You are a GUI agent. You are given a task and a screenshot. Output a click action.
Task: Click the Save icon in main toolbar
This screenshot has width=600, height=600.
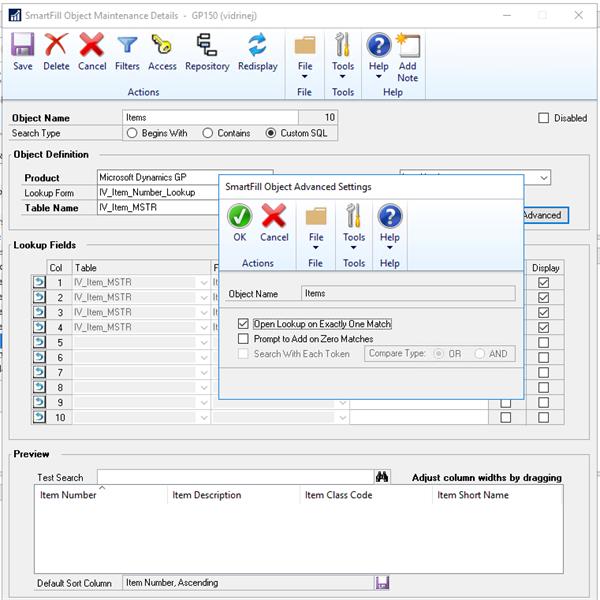click(x=23, y=52)
